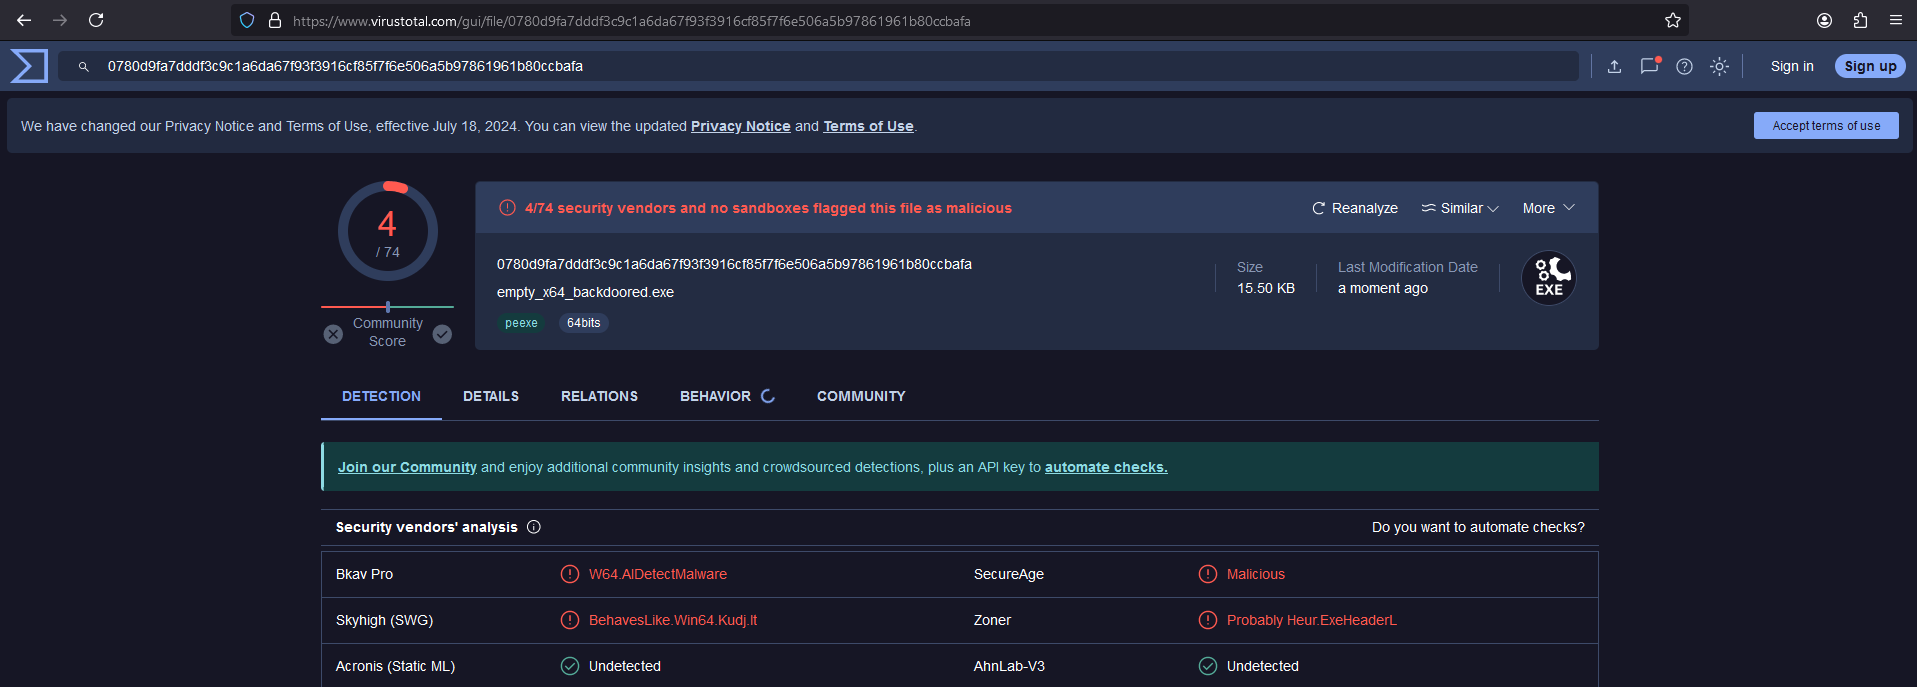
Task: Click the SecureAge malicious alert icon
Action: pos(1208,574)
